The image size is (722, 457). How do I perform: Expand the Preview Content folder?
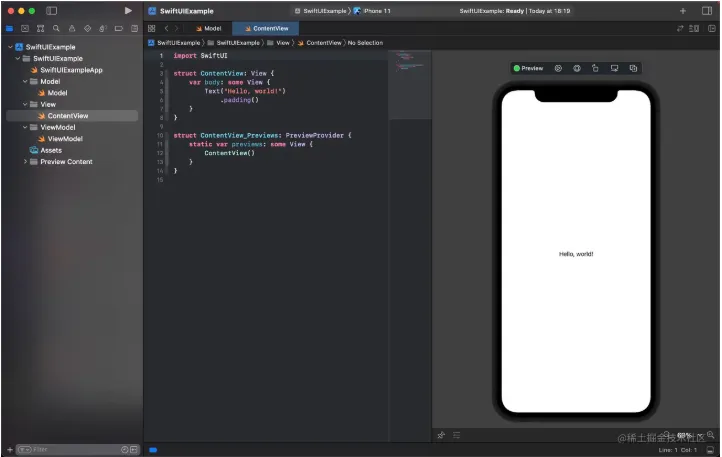coord(25,162)
